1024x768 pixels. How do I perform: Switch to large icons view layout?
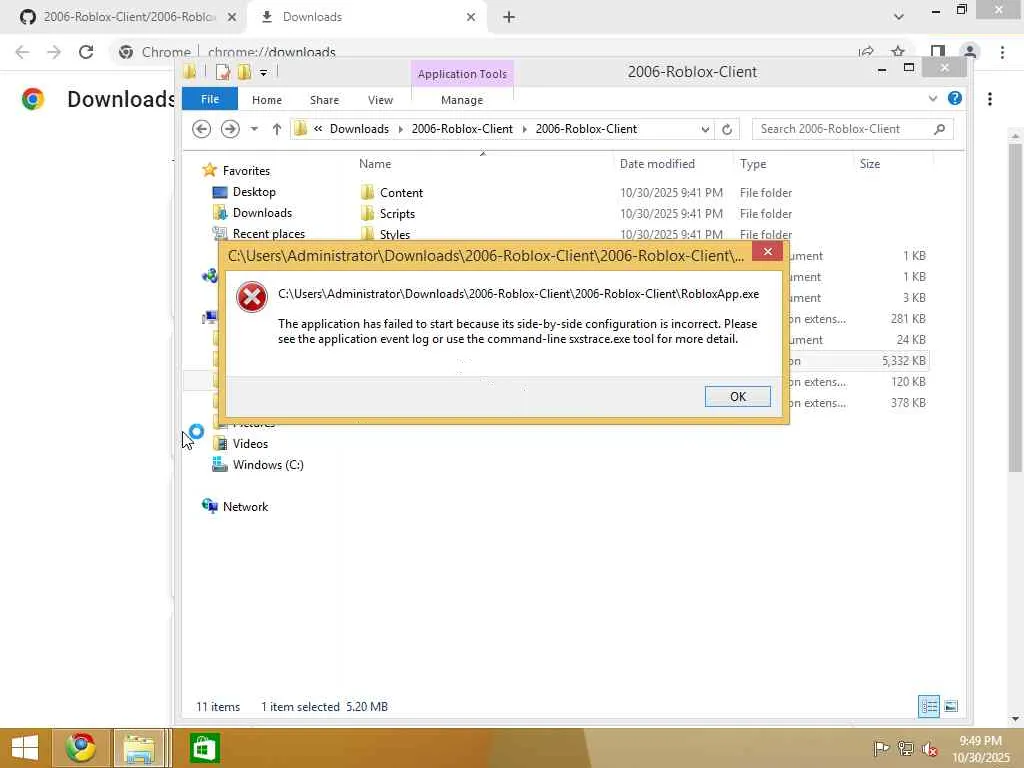tap(951, 706)
